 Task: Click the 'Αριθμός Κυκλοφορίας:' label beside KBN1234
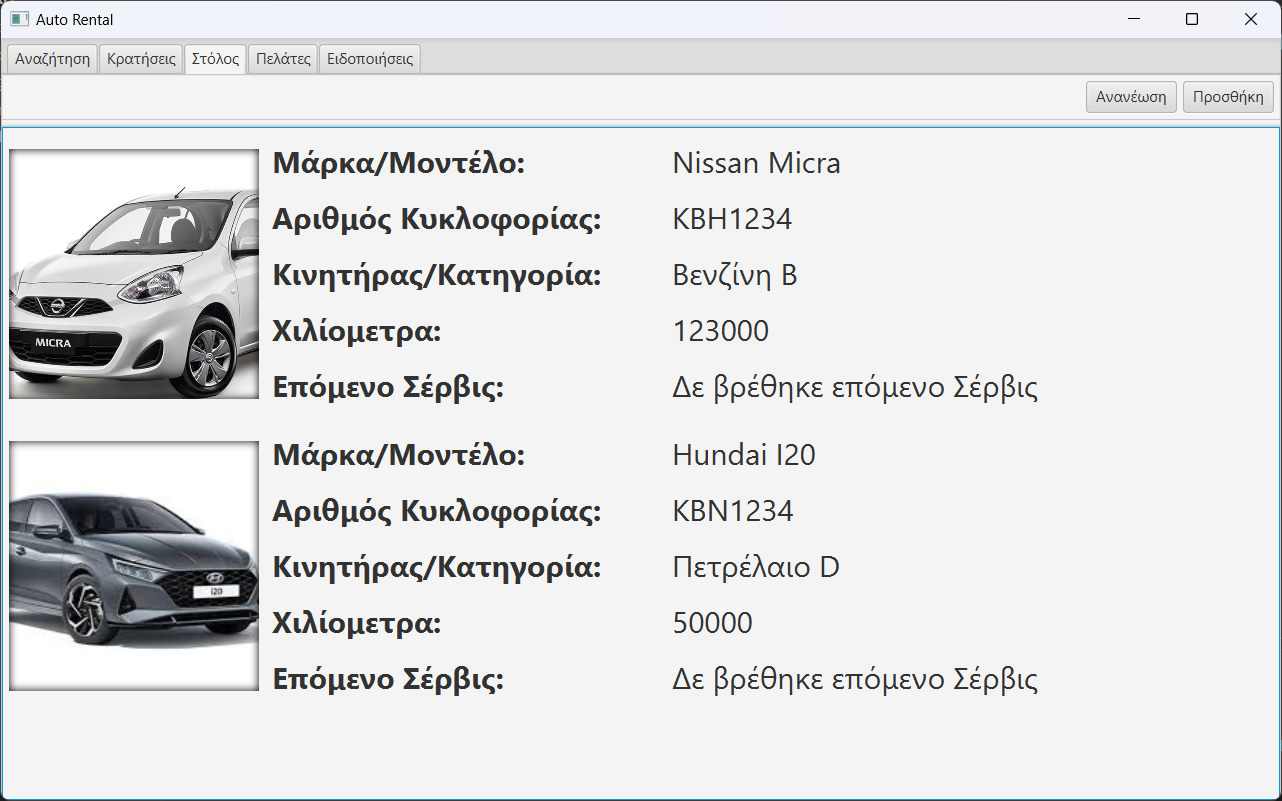coord(437,511)
